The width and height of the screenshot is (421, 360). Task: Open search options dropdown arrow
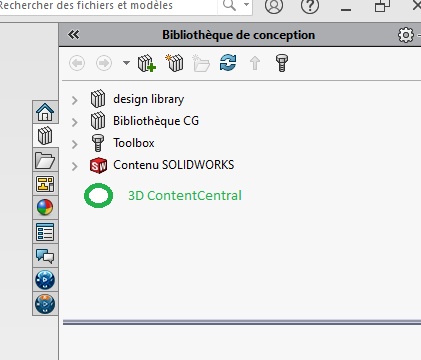pos(246,5)
